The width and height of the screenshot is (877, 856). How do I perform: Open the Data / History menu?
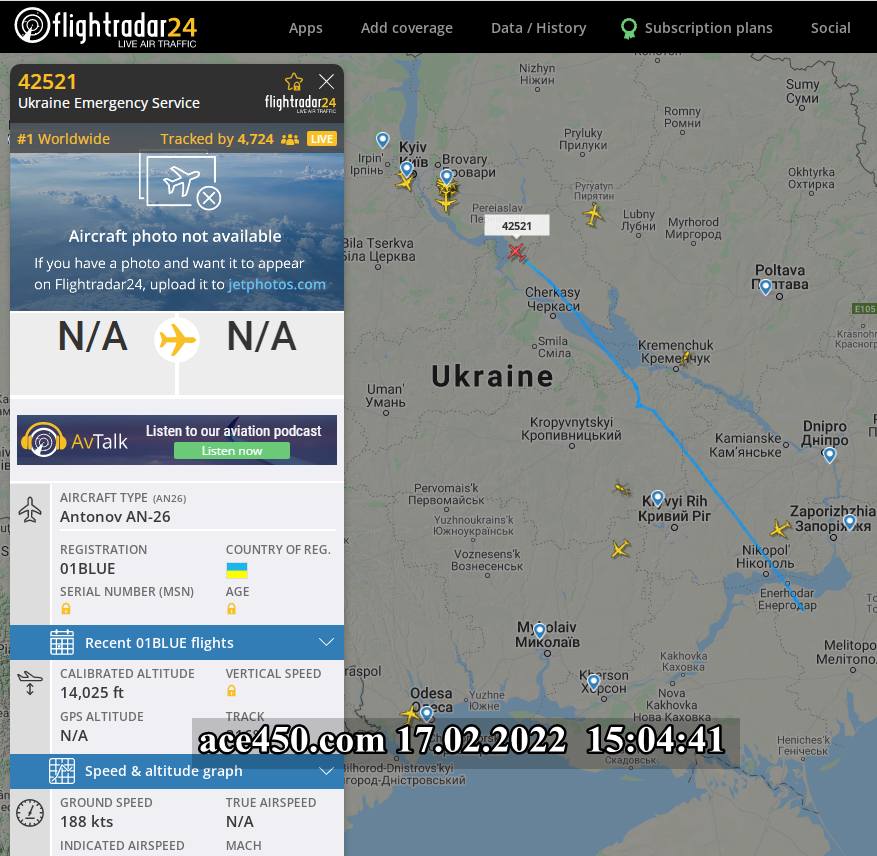538,28
